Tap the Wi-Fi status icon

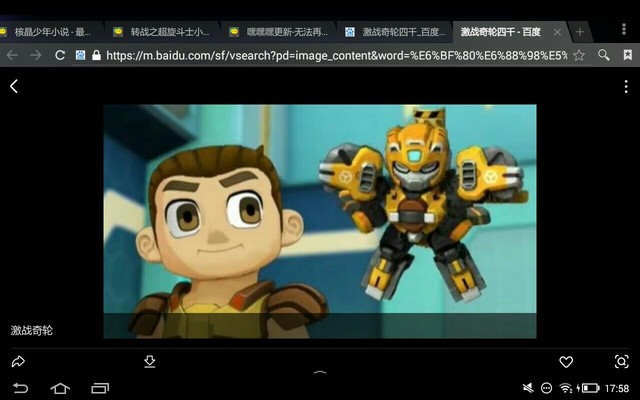[565, 388]
